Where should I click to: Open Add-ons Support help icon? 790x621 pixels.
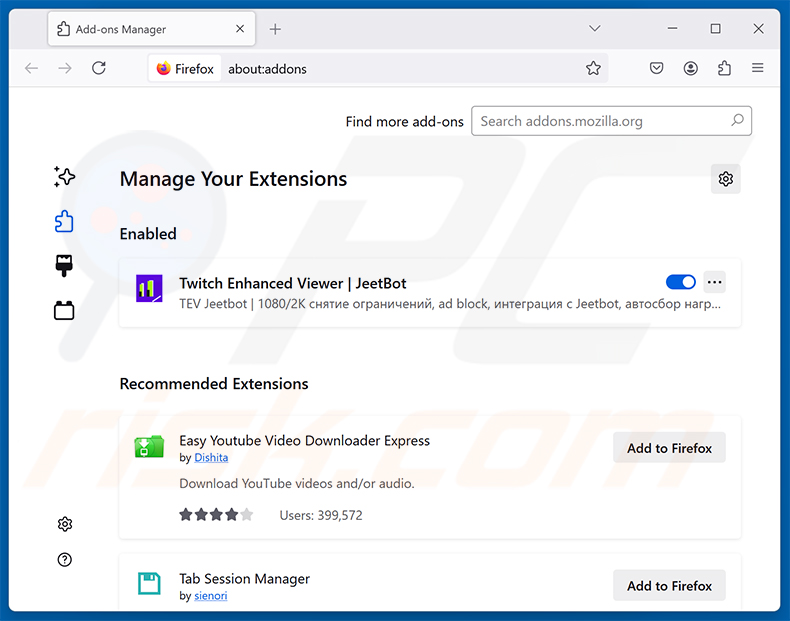(x=64, y=560)
